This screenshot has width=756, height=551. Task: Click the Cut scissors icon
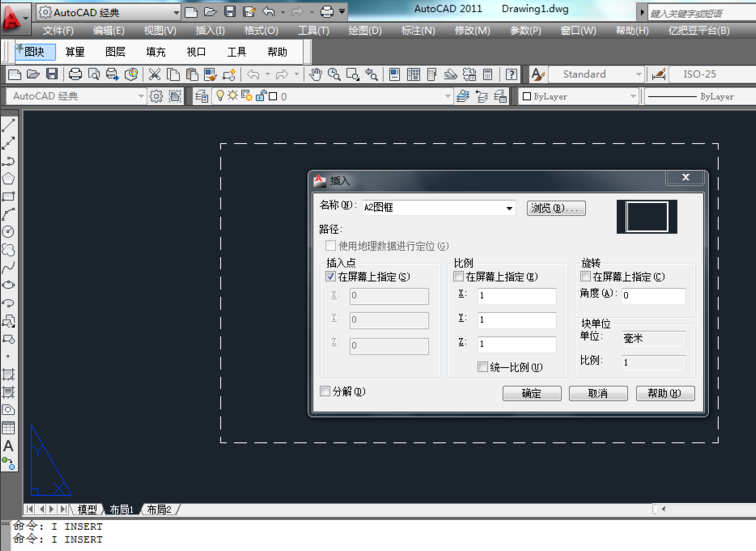(154, 74)
